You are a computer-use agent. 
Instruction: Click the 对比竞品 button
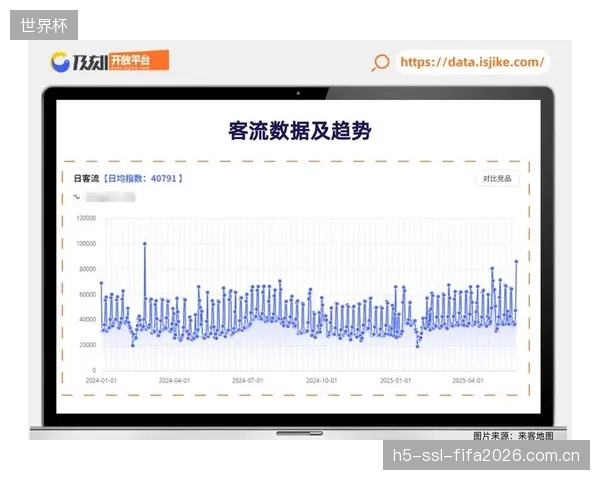click(497, 178)
